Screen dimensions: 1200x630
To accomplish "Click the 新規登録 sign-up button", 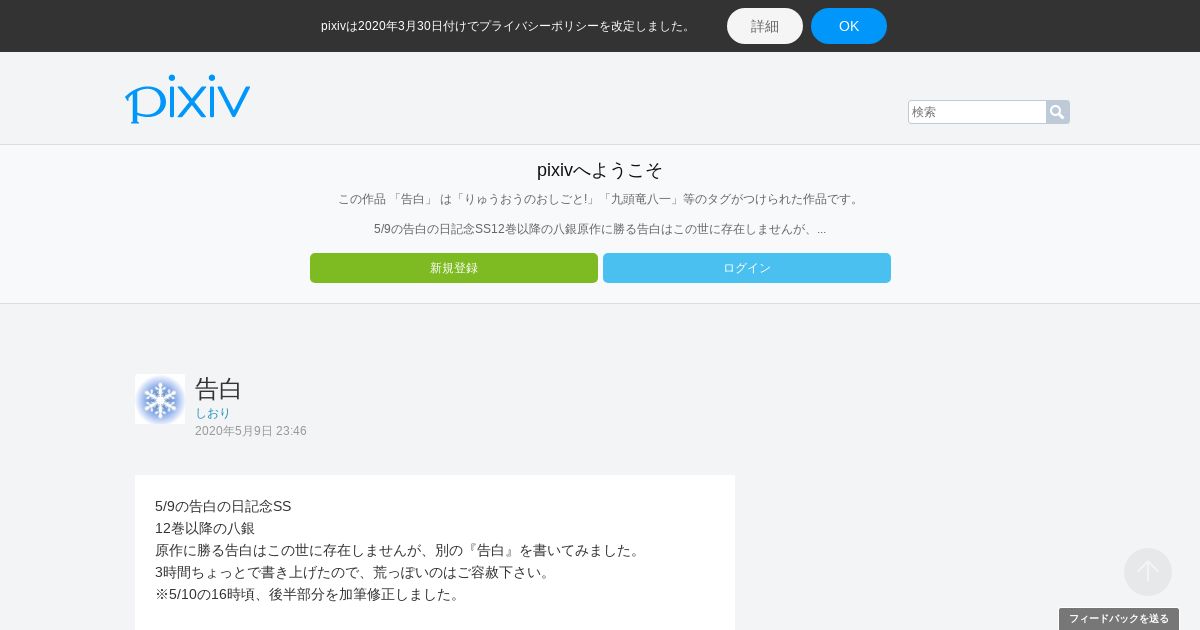I will [454, 268].
